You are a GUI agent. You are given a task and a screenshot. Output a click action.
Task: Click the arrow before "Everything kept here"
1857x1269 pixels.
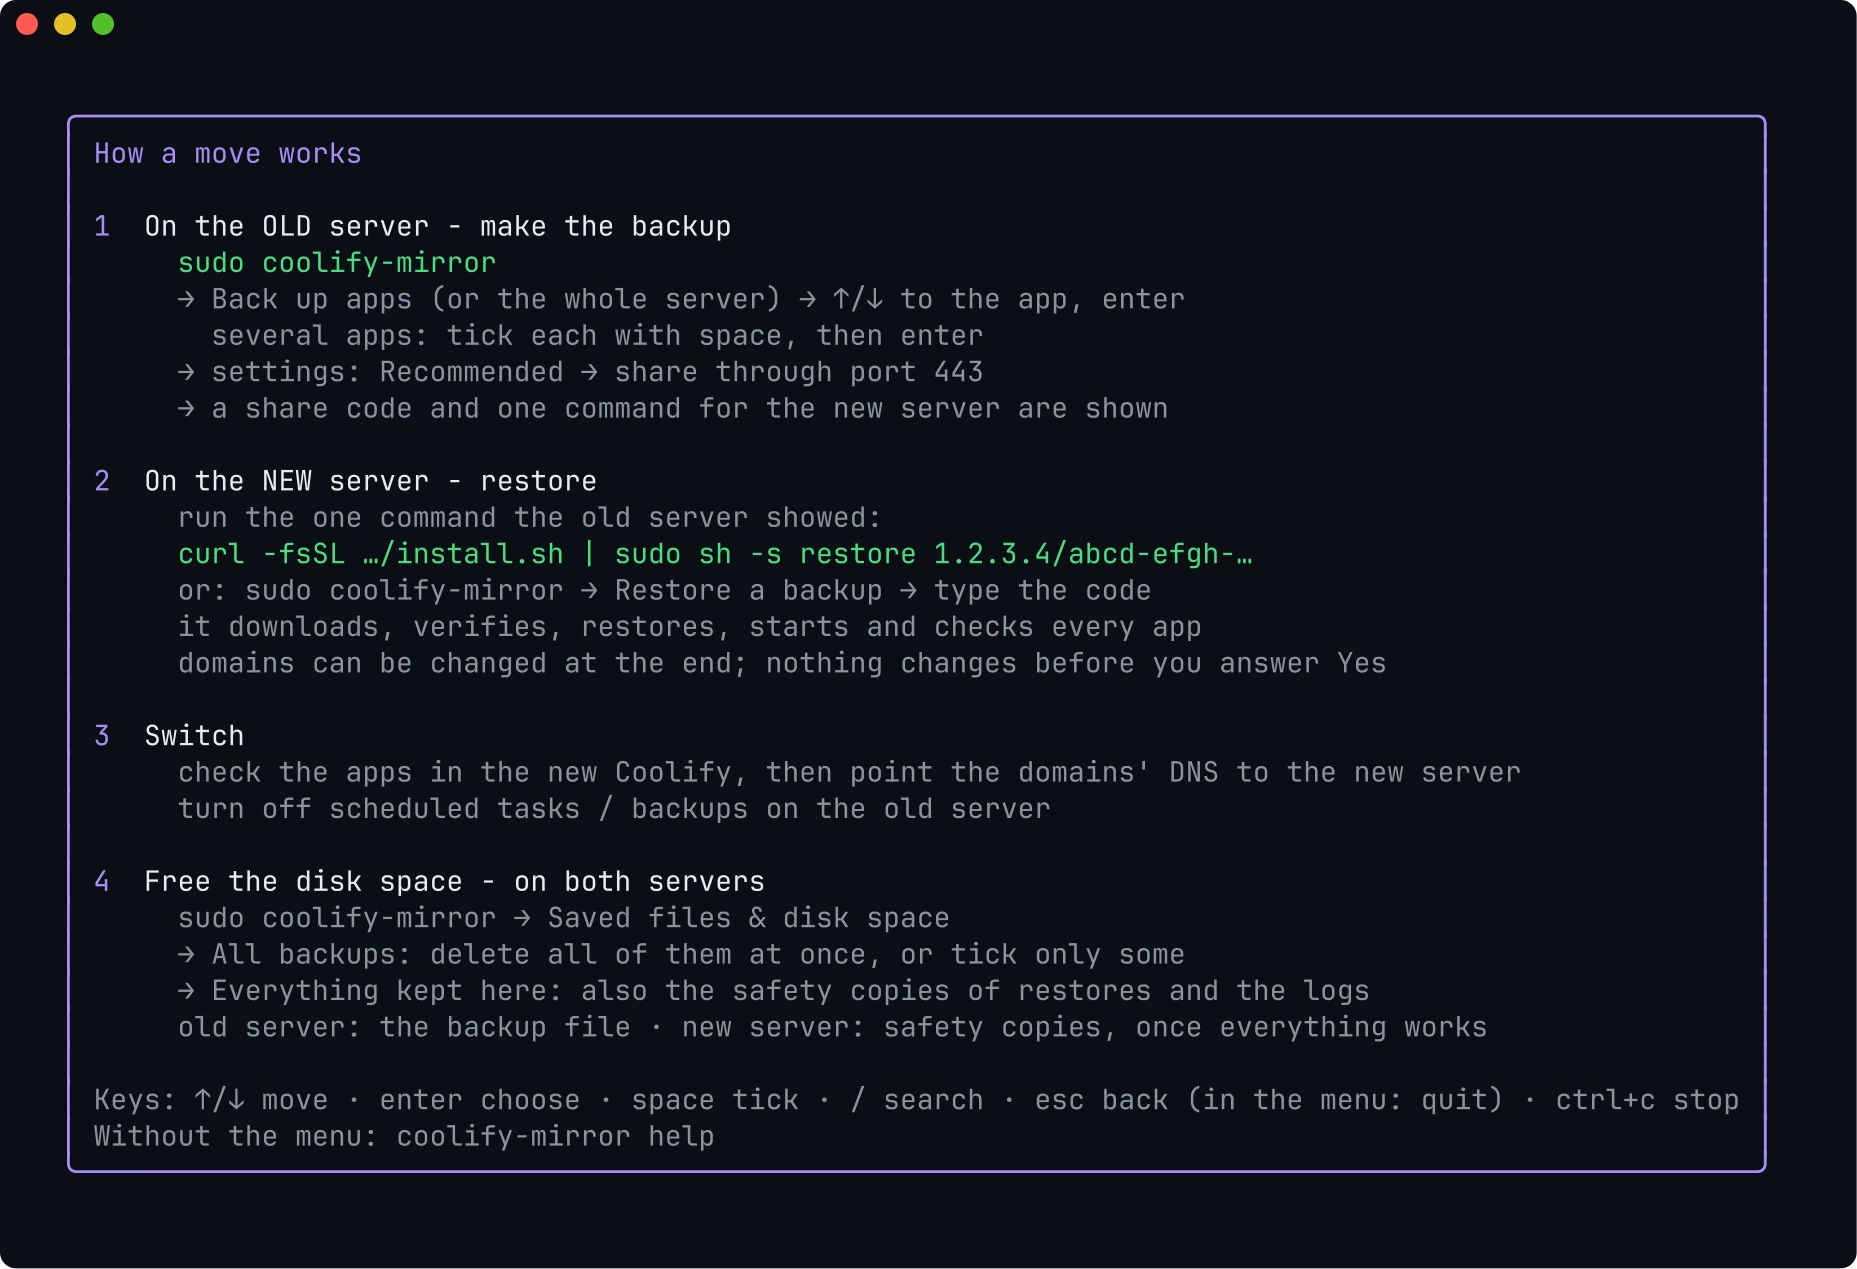pyautogui.click(x=186, y=991)
